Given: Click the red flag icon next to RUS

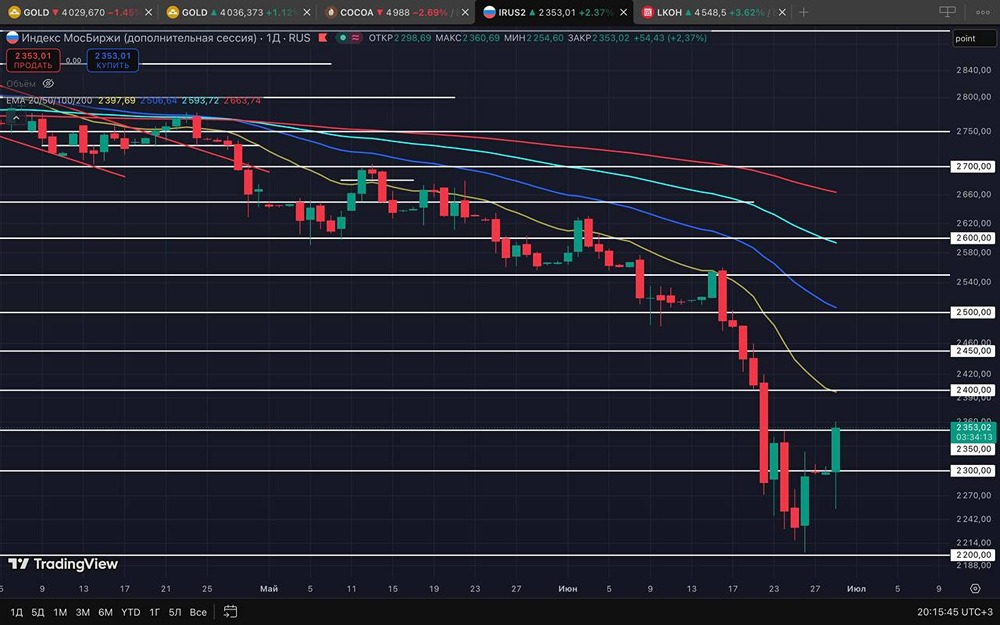Looking at the screenshot, I should [323, 38].
